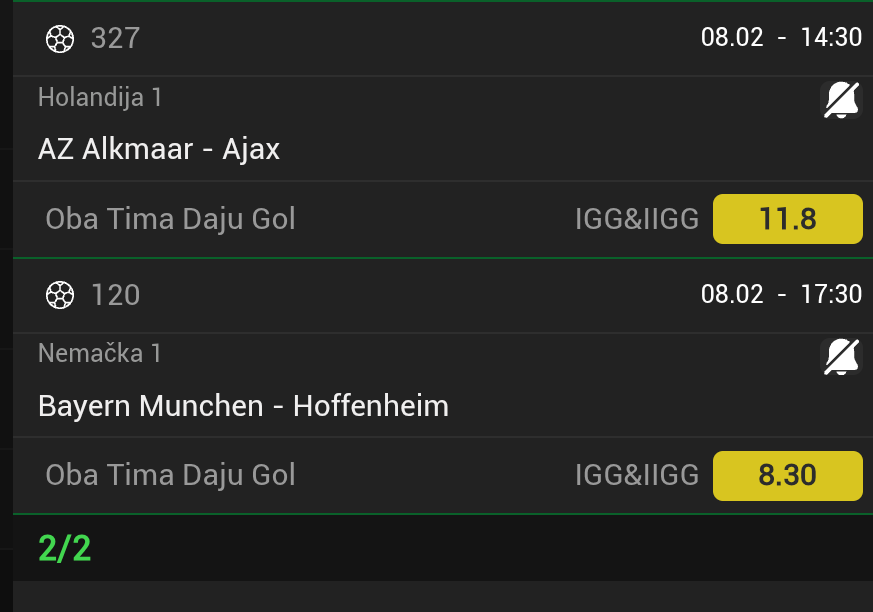Click the green 2/2 counter

(x=65, y=548)
